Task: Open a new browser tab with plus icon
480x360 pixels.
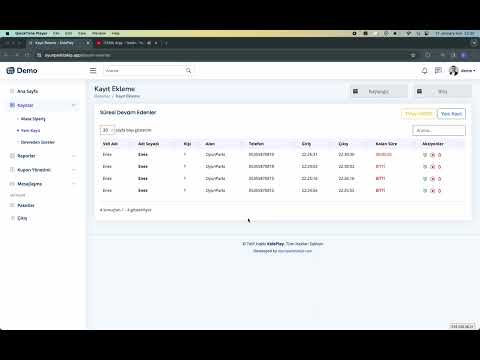Action: tap(166, 43)
